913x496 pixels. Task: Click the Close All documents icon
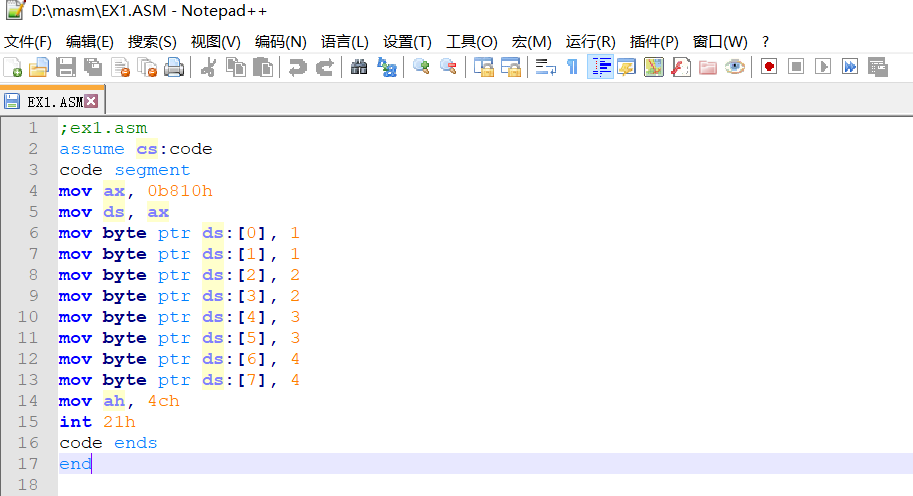click(147, 68)
